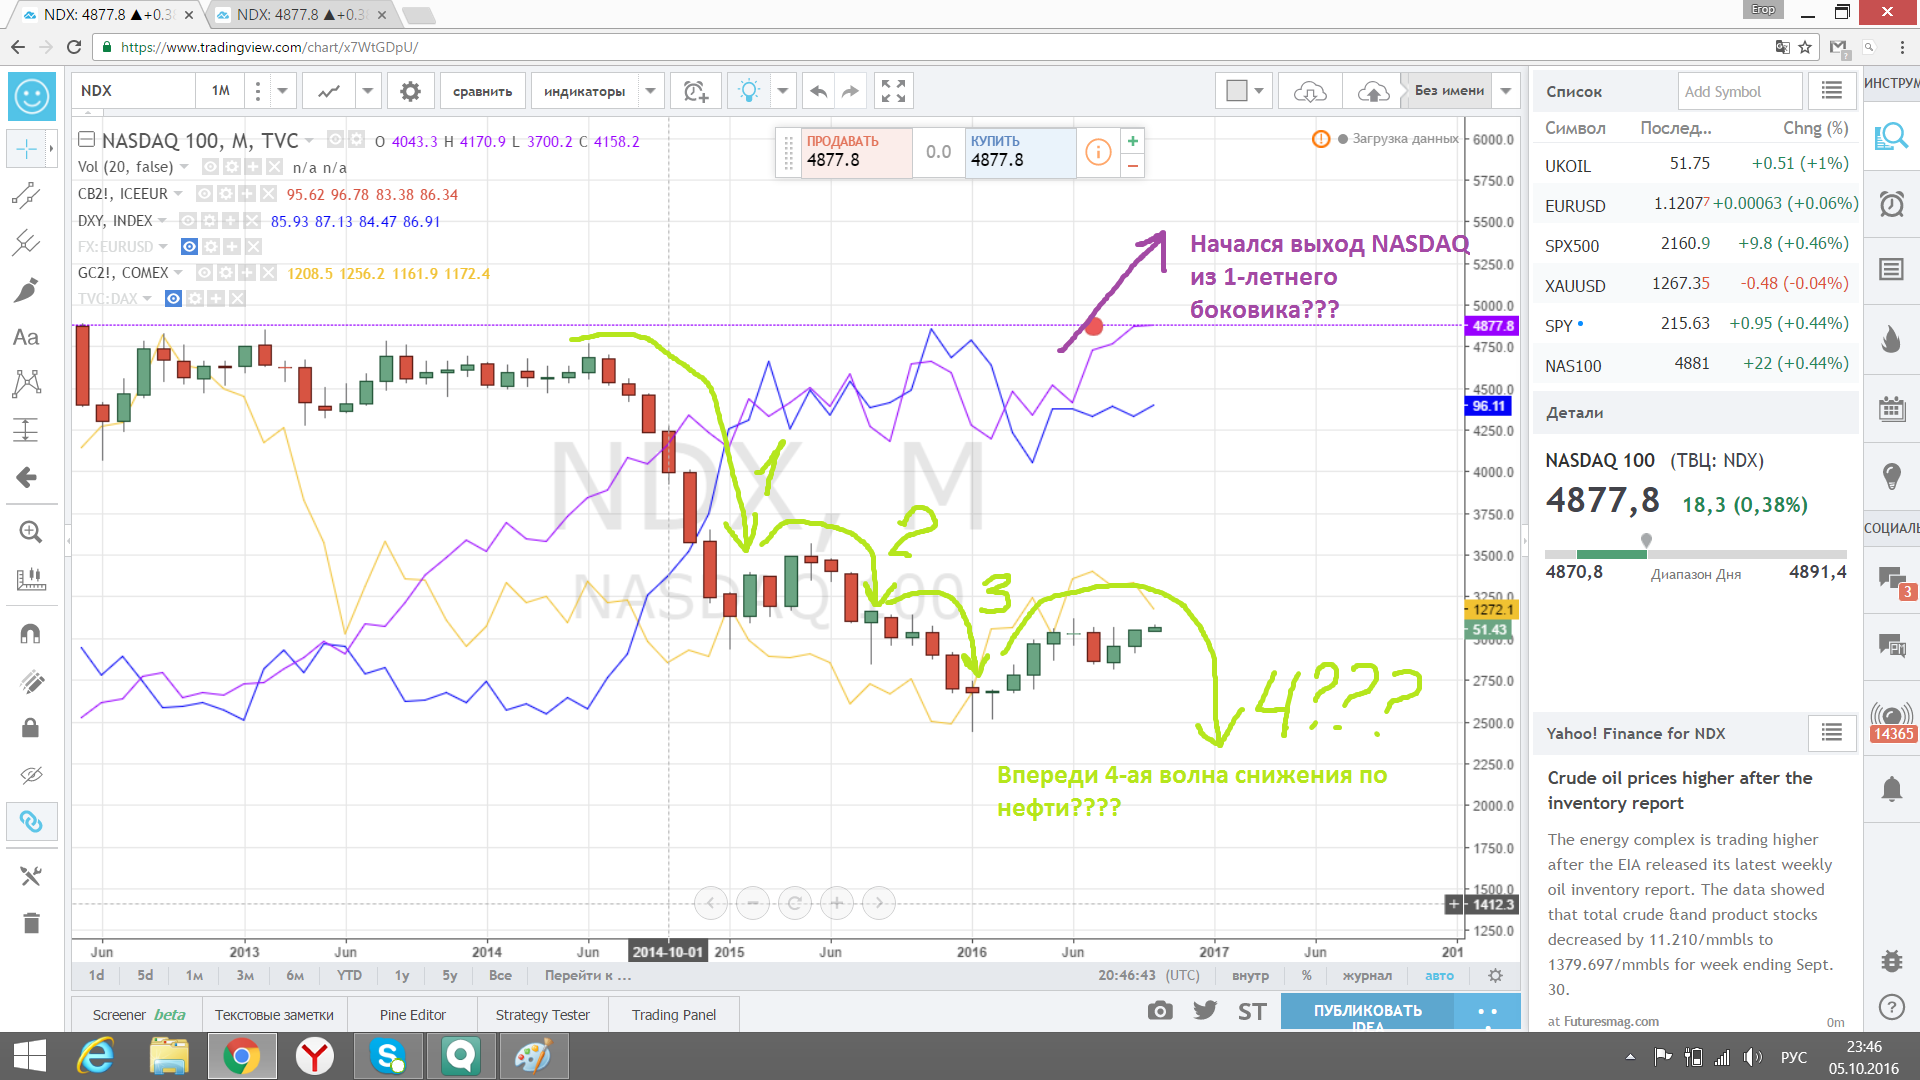Expand the индикаторы dropdown arrow

651,91
